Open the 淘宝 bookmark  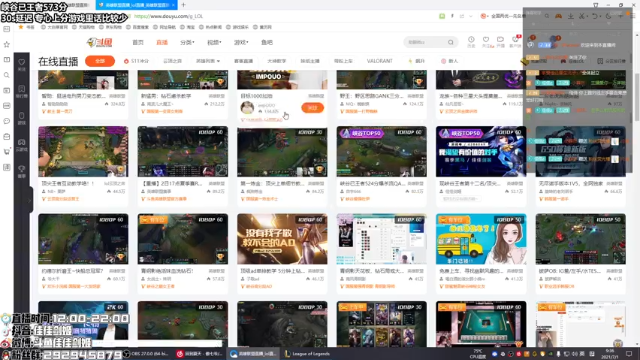(188, 27)
